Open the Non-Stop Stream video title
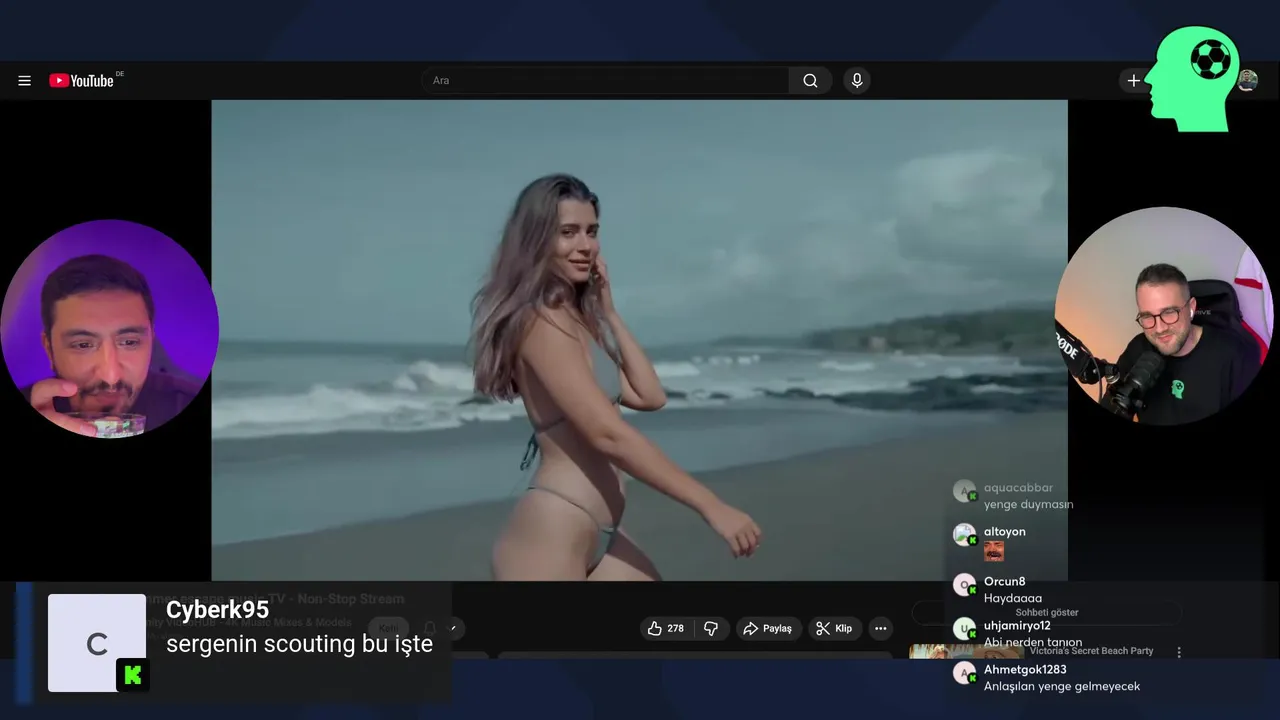 [275, 598]
